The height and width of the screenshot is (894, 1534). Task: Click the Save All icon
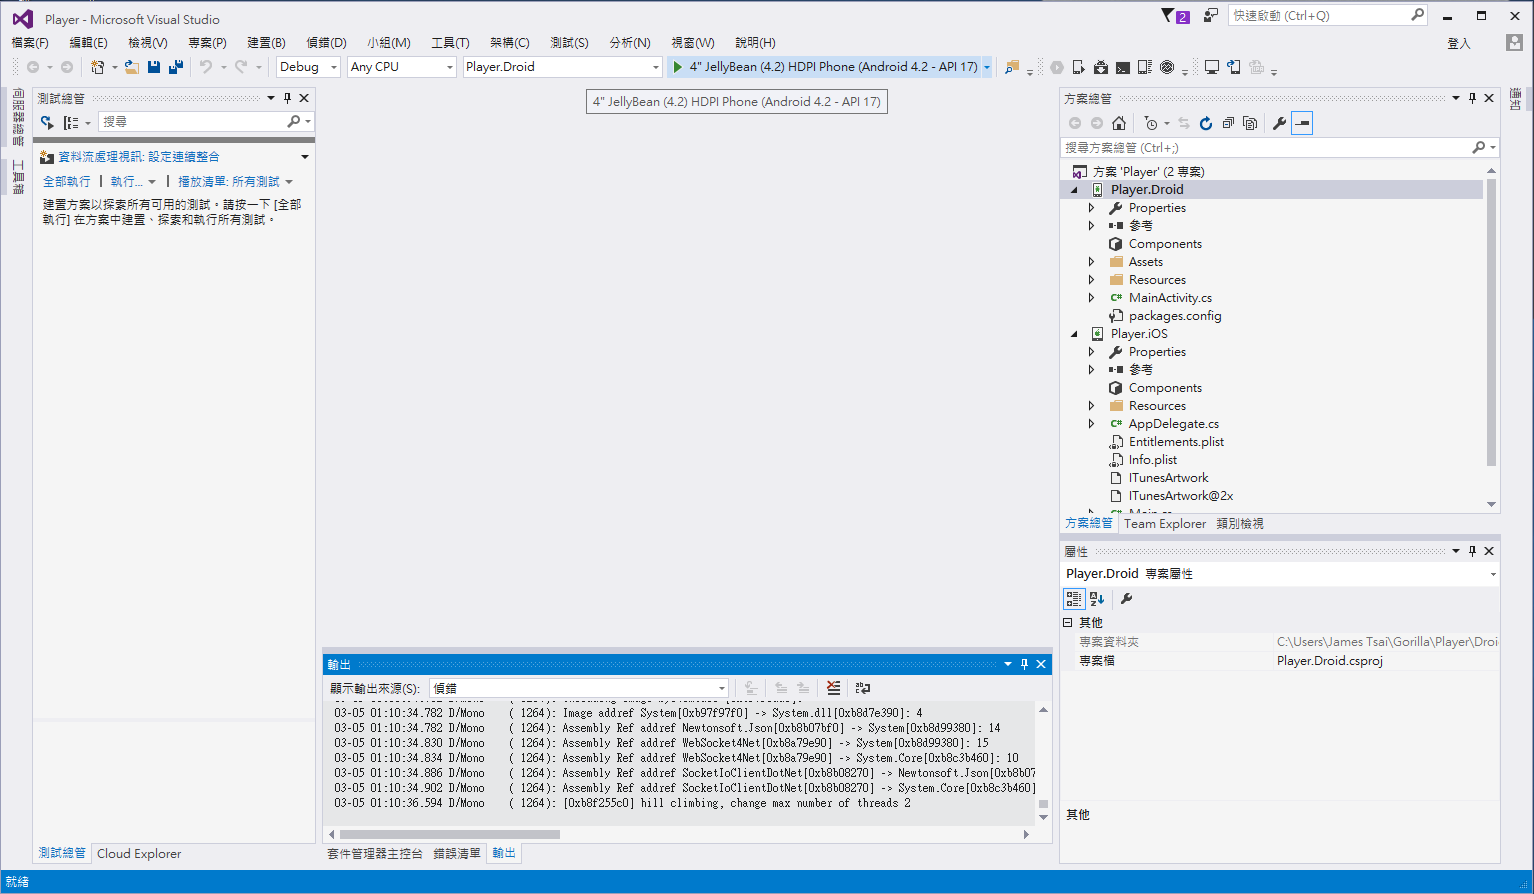tap(176, 67)
